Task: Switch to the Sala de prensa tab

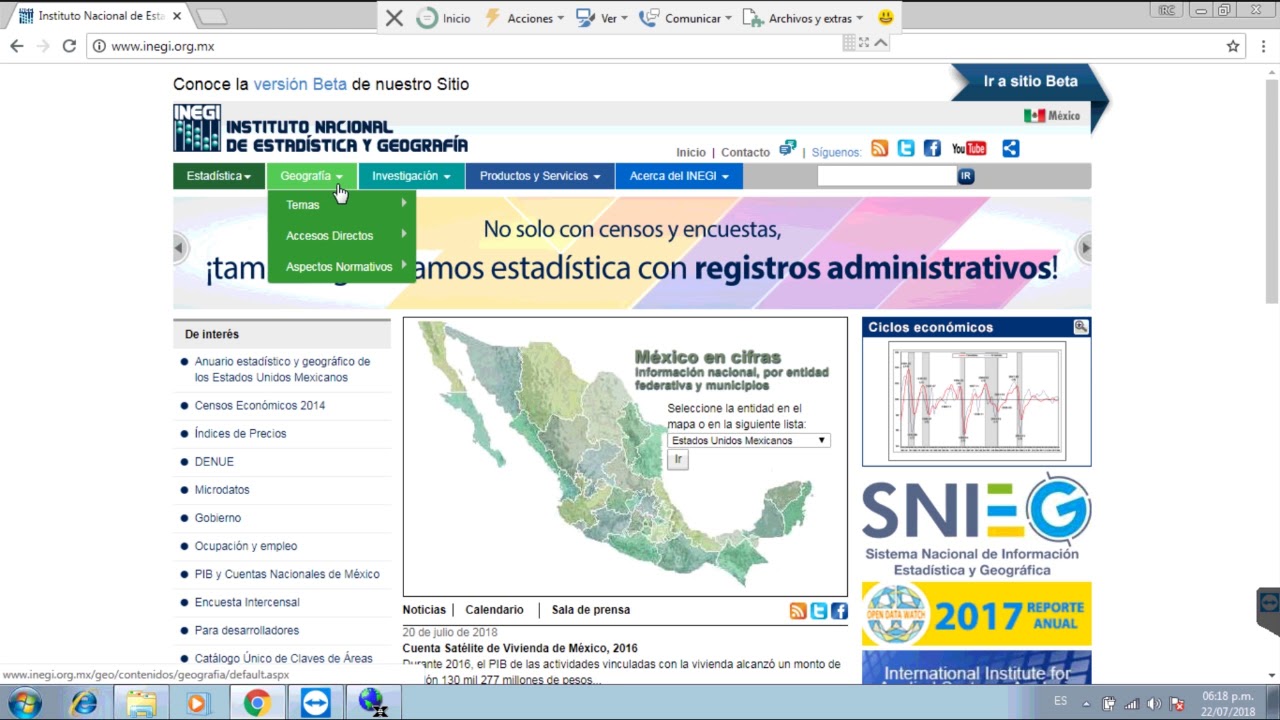Action: pos(591,610)
